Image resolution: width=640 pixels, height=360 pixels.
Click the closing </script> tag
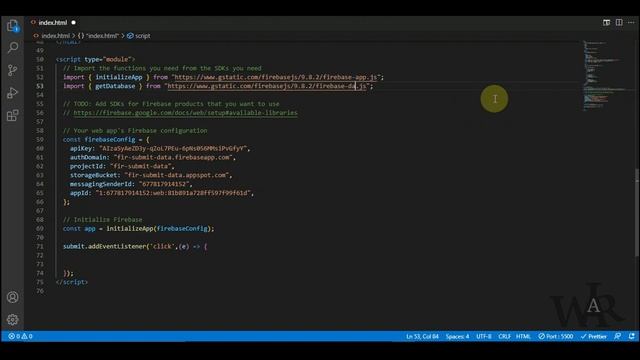point(71,282)
